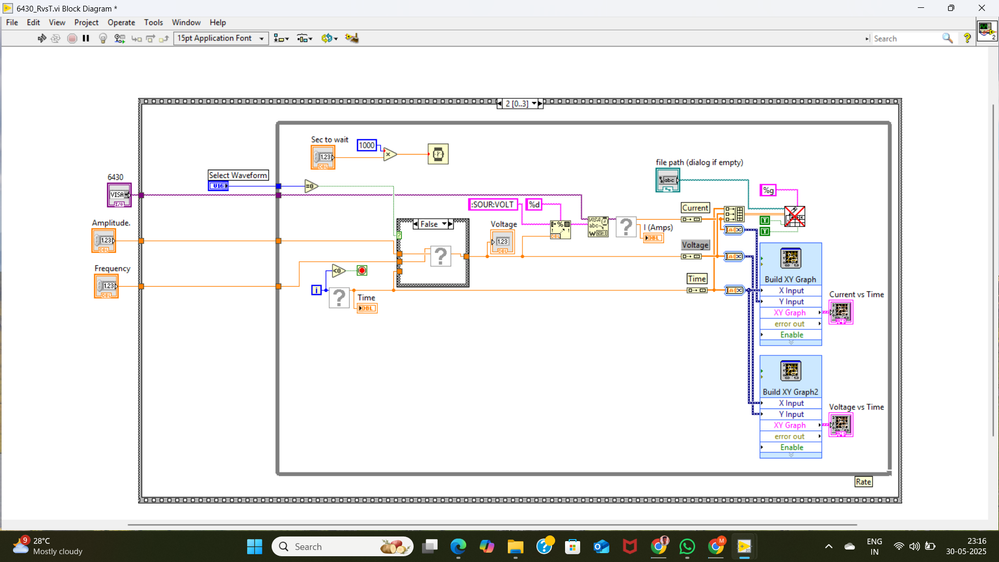The image size is (999, 562).
Task: Select the Current vs Time graph terminal
Action: 840,313
